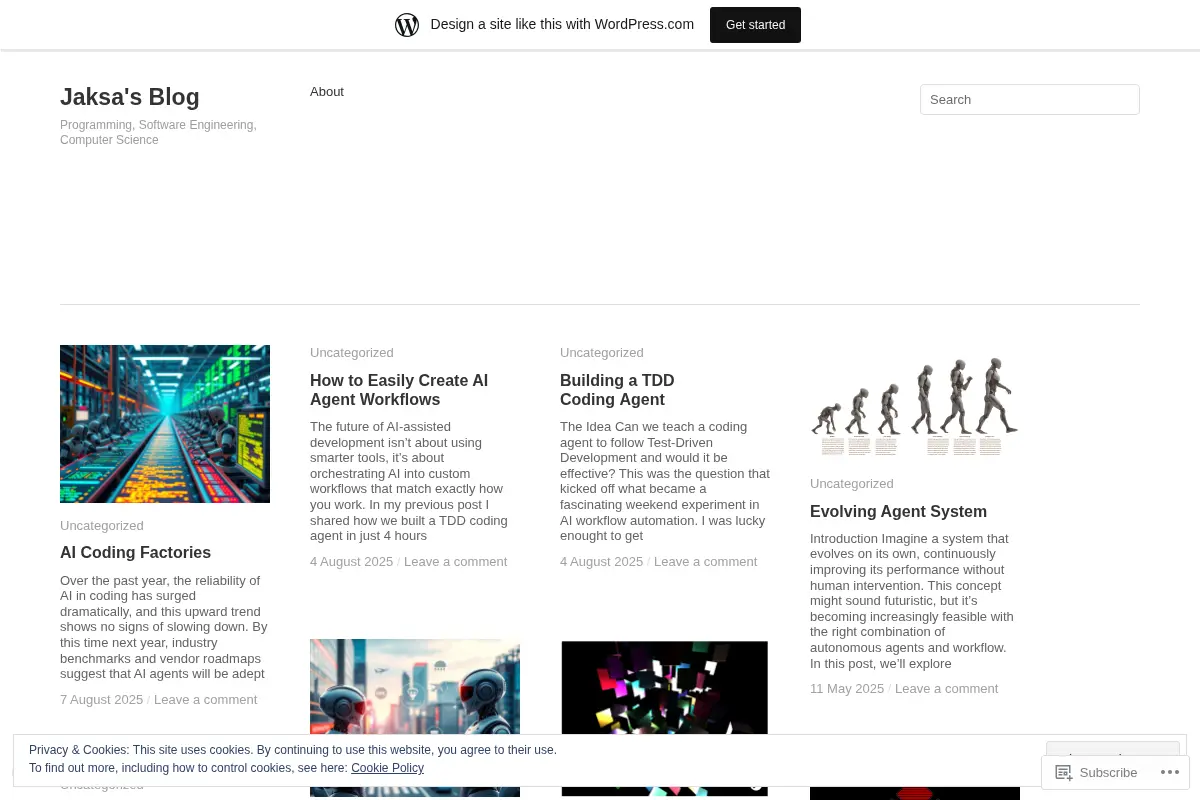Viewport: 1200px width, 800px height.
Task: Open the two robots city thumbnail
Action: 415,718
